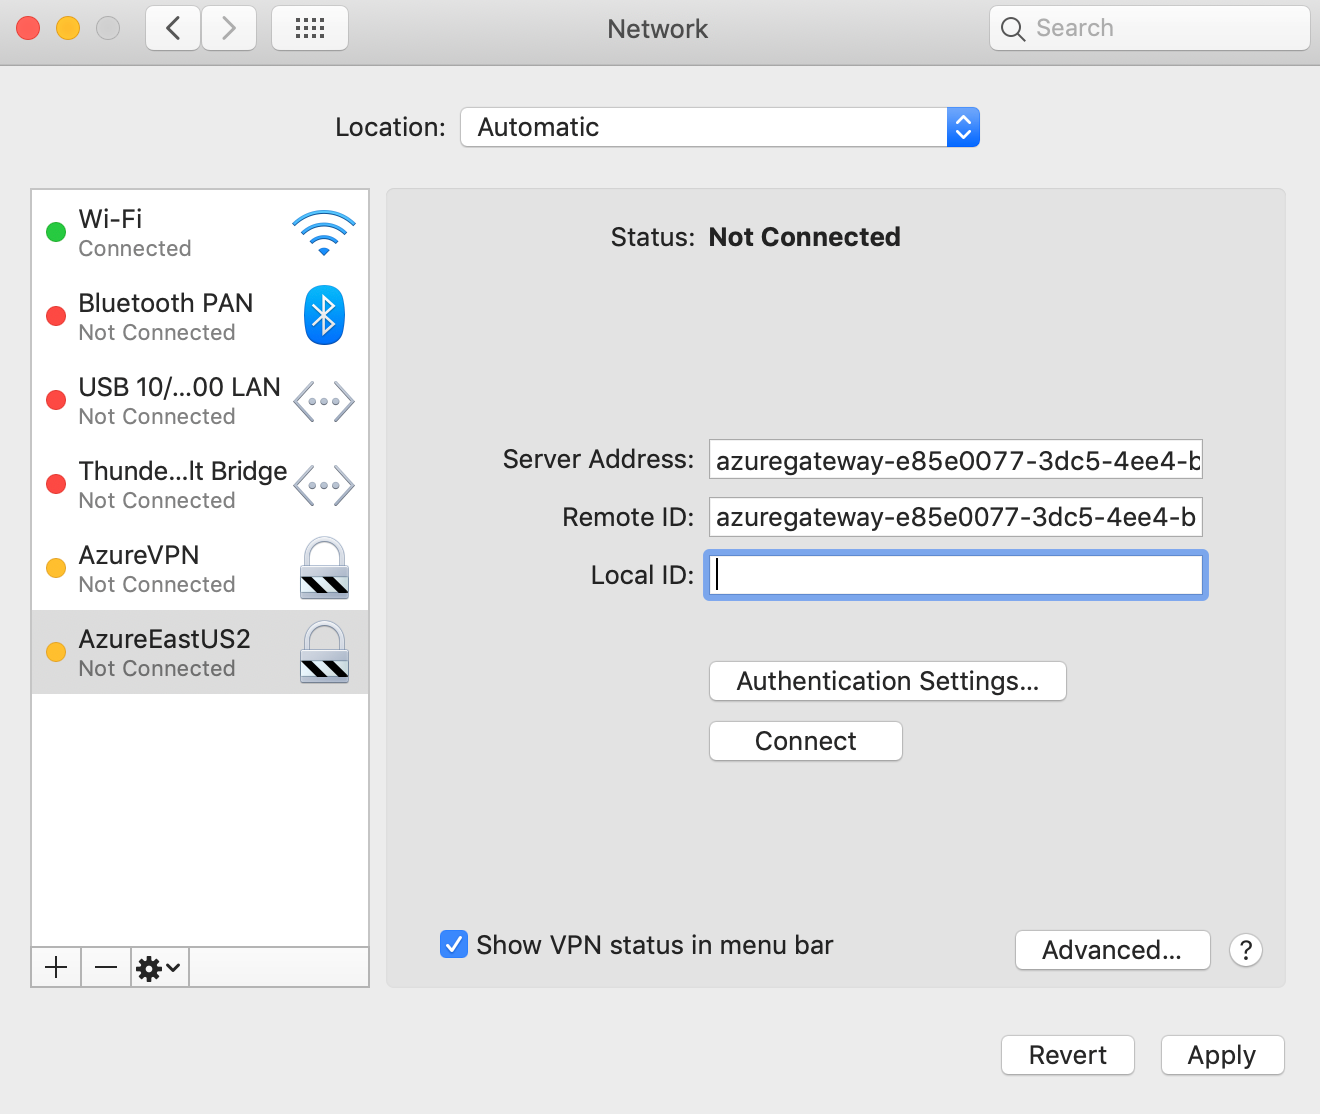Go back in System Preferences
This screenshot has height=1114, width=1320.
173,28
